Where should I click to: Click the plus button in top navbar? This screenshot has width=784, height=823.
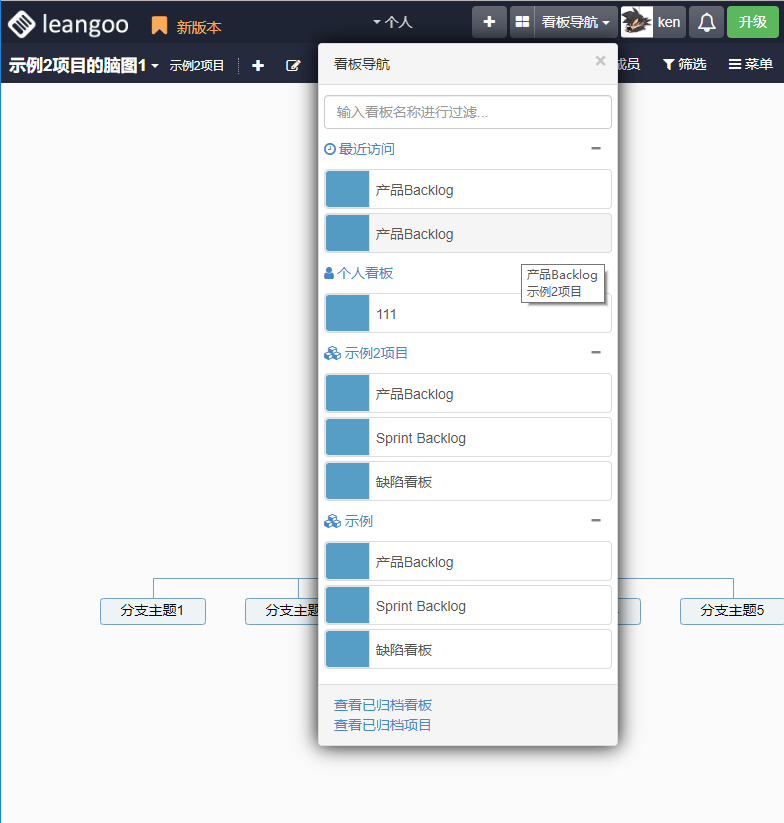tap(489, 22)
